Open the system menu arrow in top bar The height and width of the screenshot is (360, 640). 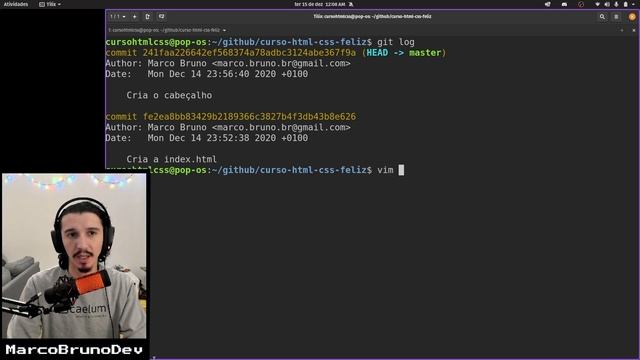(634, 4)
